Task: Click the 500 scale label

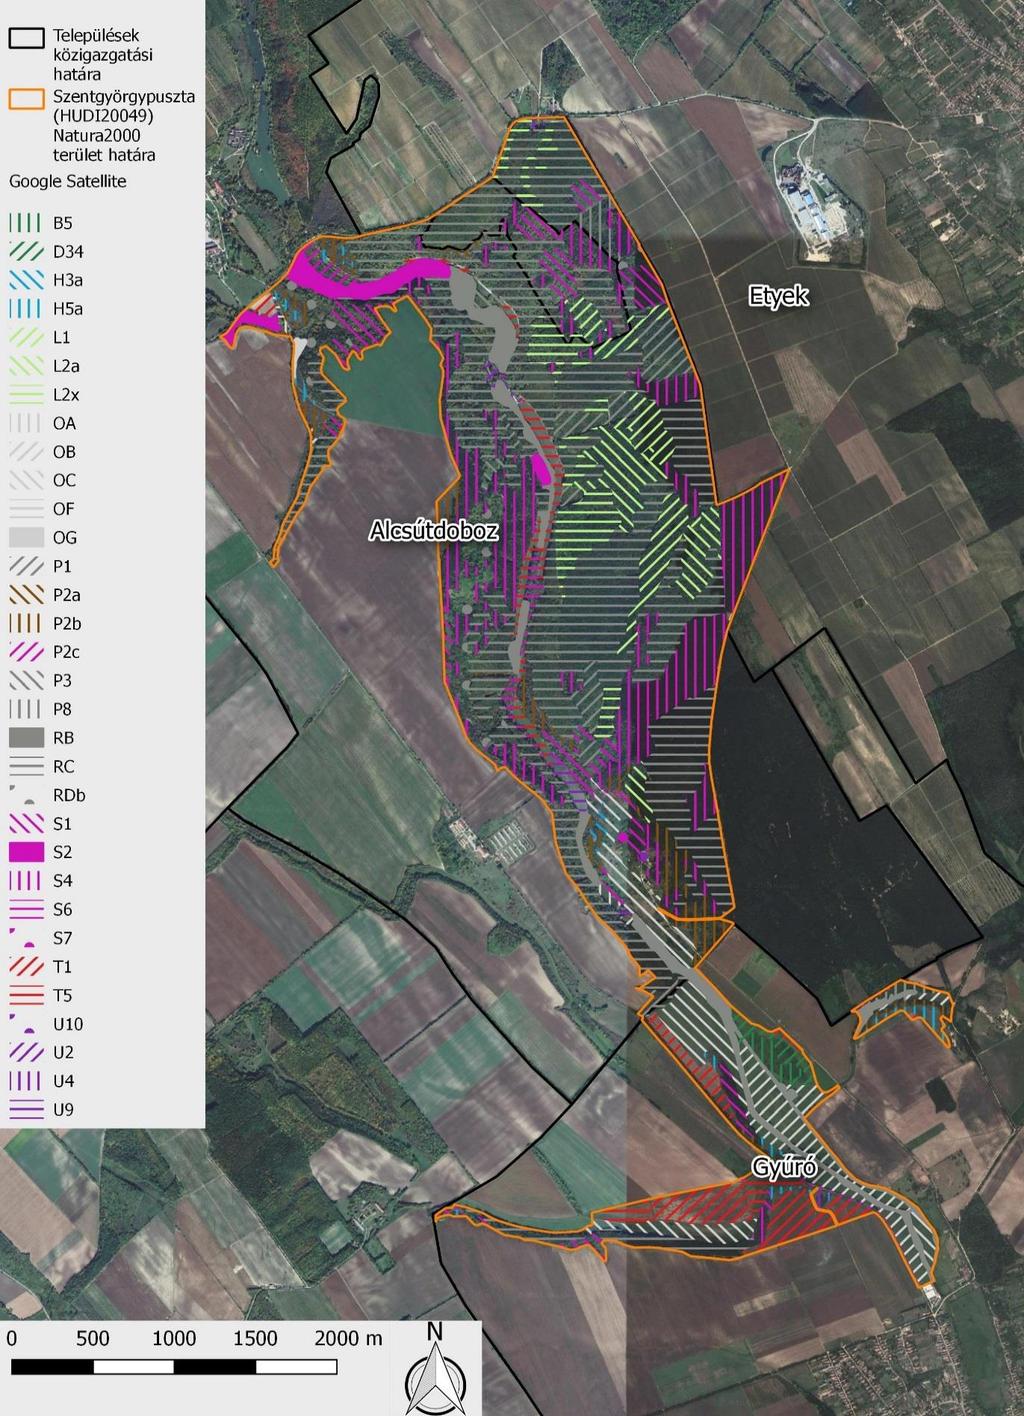Action: [93, 1338]
